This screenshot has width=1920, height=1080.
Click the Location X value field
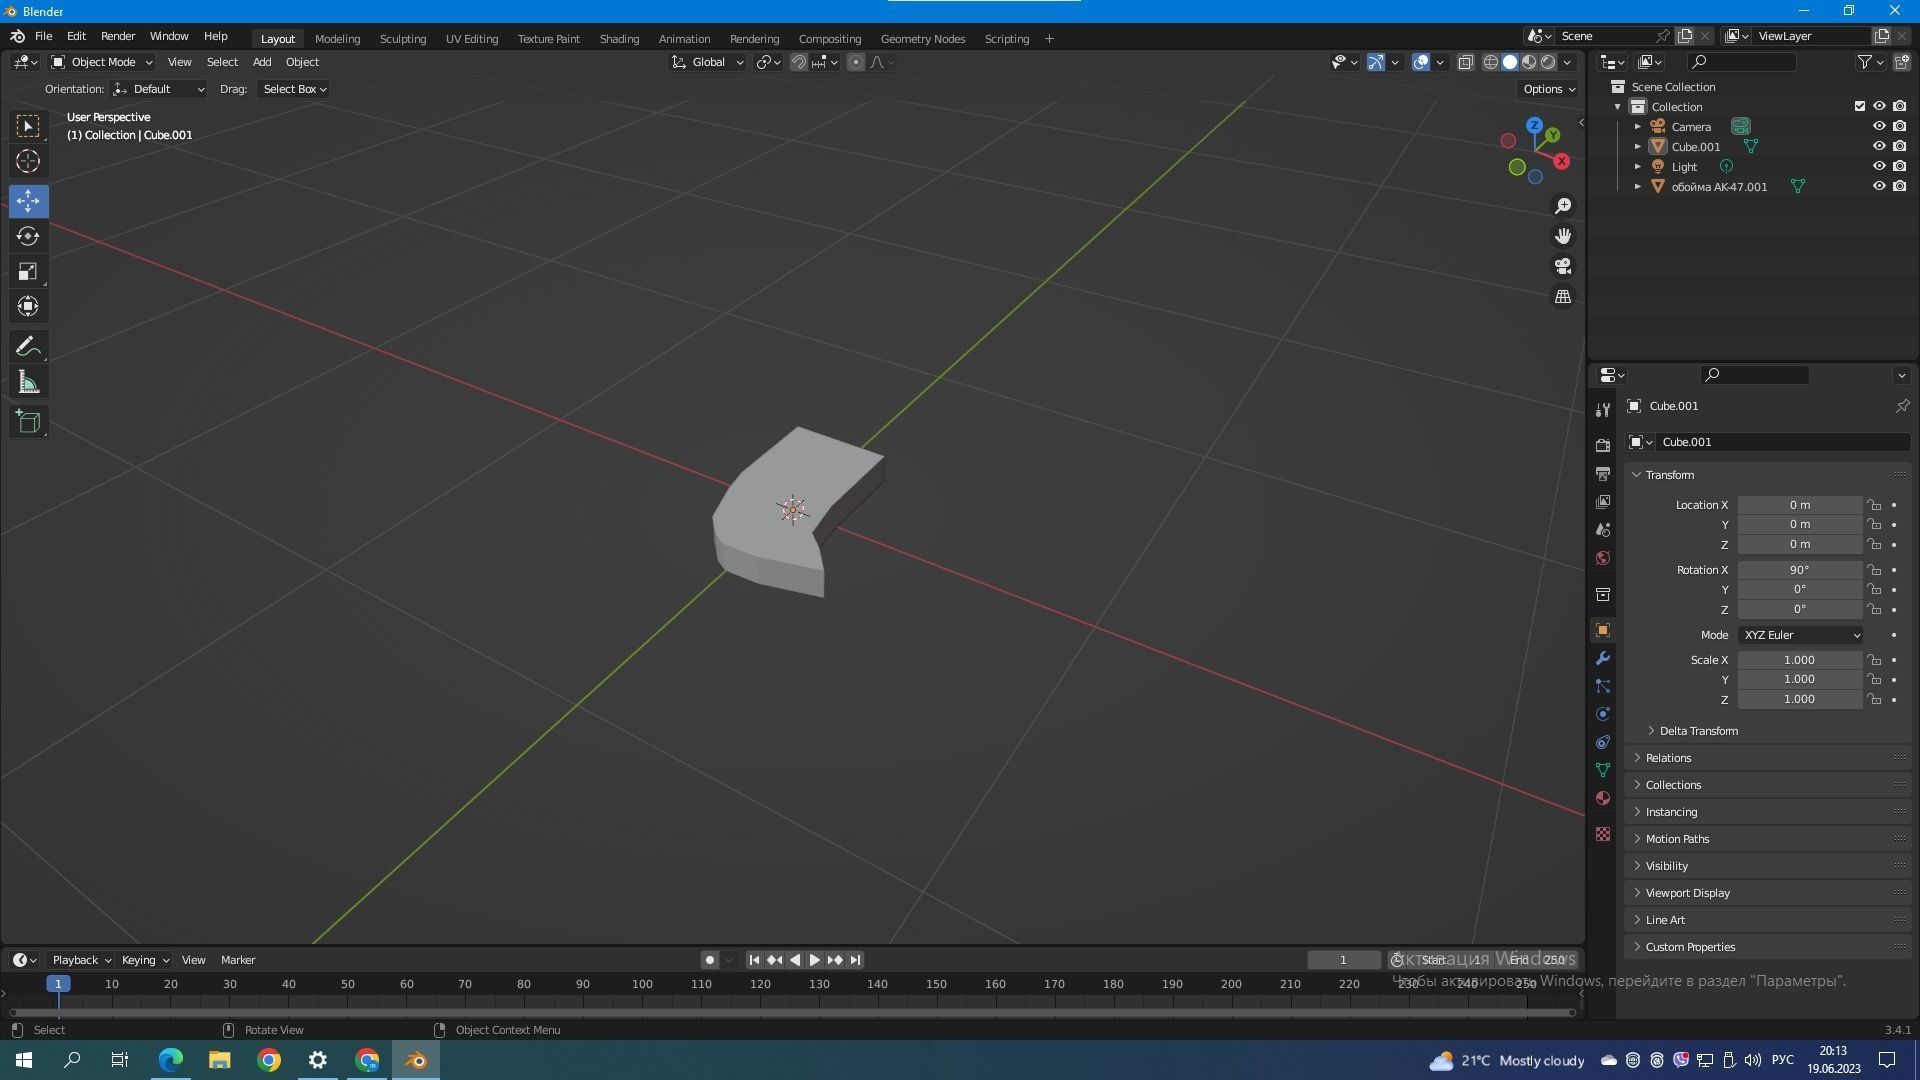[x=1799, y=505]
